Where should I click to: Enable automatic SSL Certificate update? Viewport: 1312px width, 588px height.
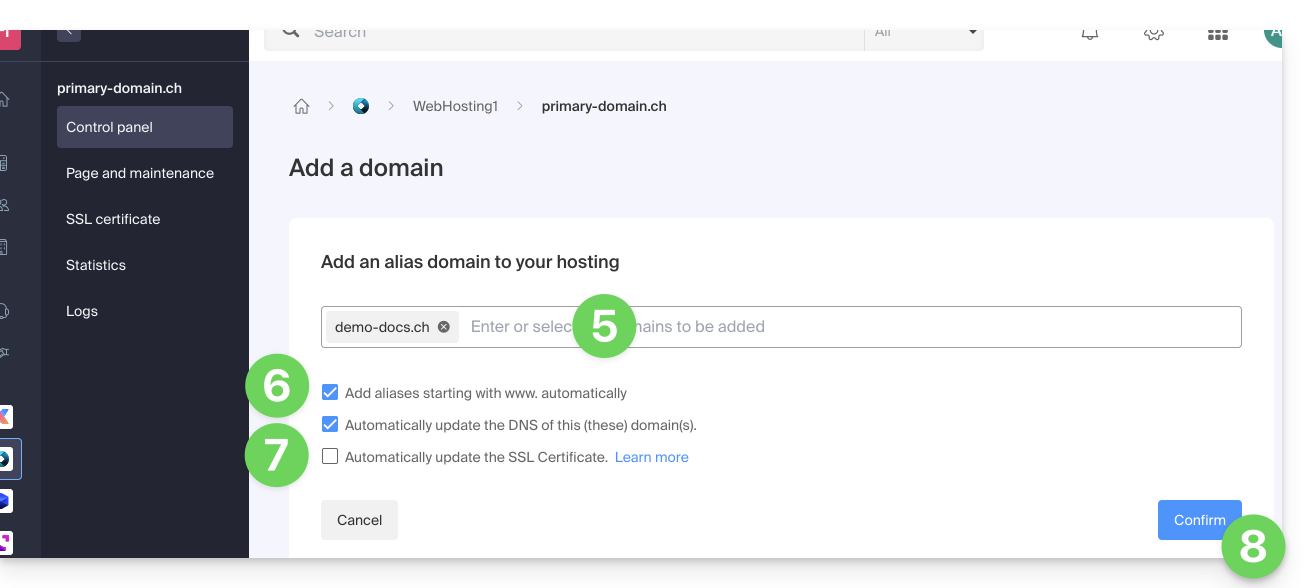tap(330, 457)
